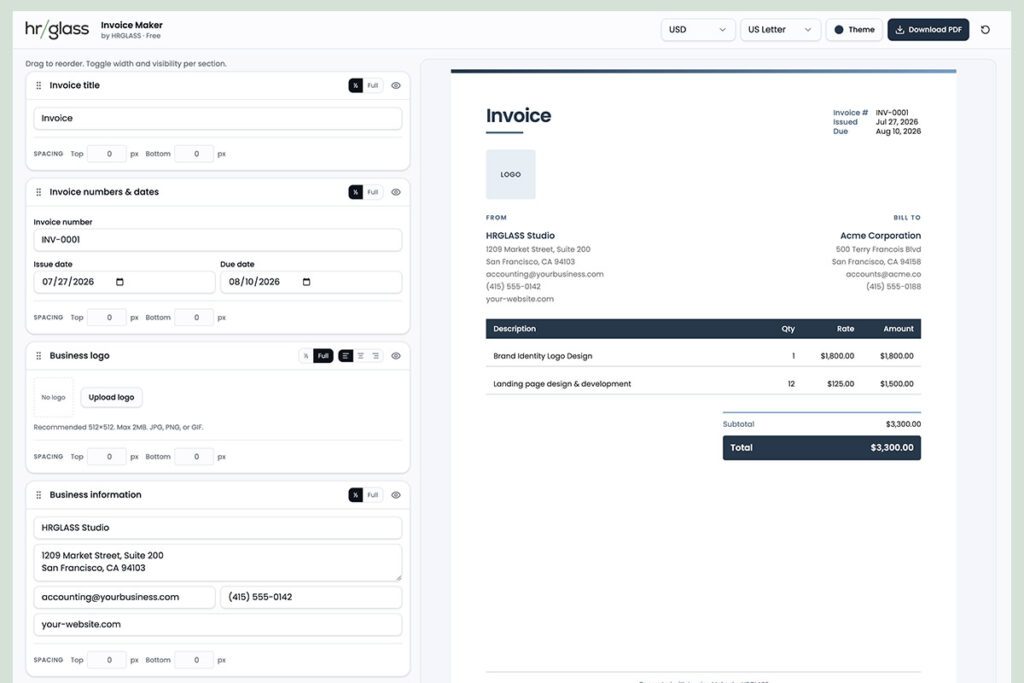Set Business logo width to half

(306, 356)
